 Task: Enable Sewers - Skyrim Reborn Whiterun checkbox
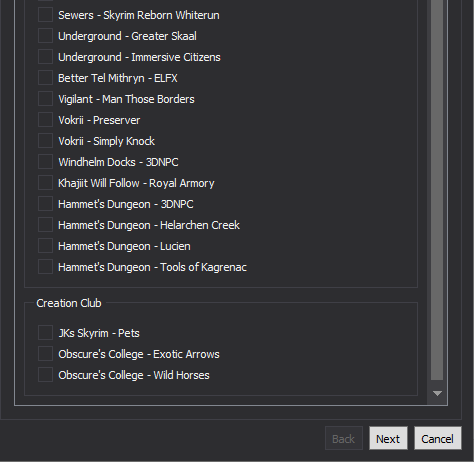pos(45,15)
